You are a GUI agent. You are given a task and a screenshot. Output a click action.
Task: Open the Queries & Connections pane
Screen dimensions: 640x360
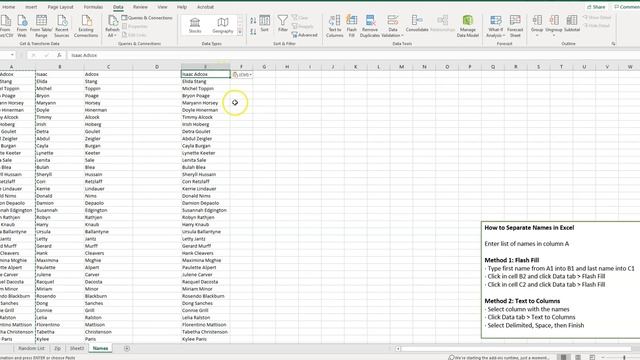[147, 18]
